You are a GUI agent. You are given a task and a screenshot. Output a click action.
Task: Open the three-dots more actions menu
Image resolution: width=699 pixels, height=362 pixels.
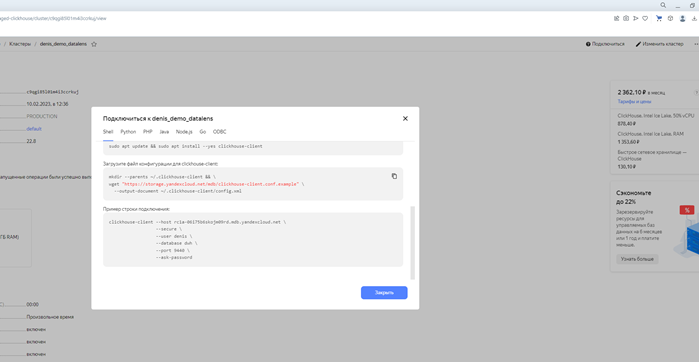(696, 44)
